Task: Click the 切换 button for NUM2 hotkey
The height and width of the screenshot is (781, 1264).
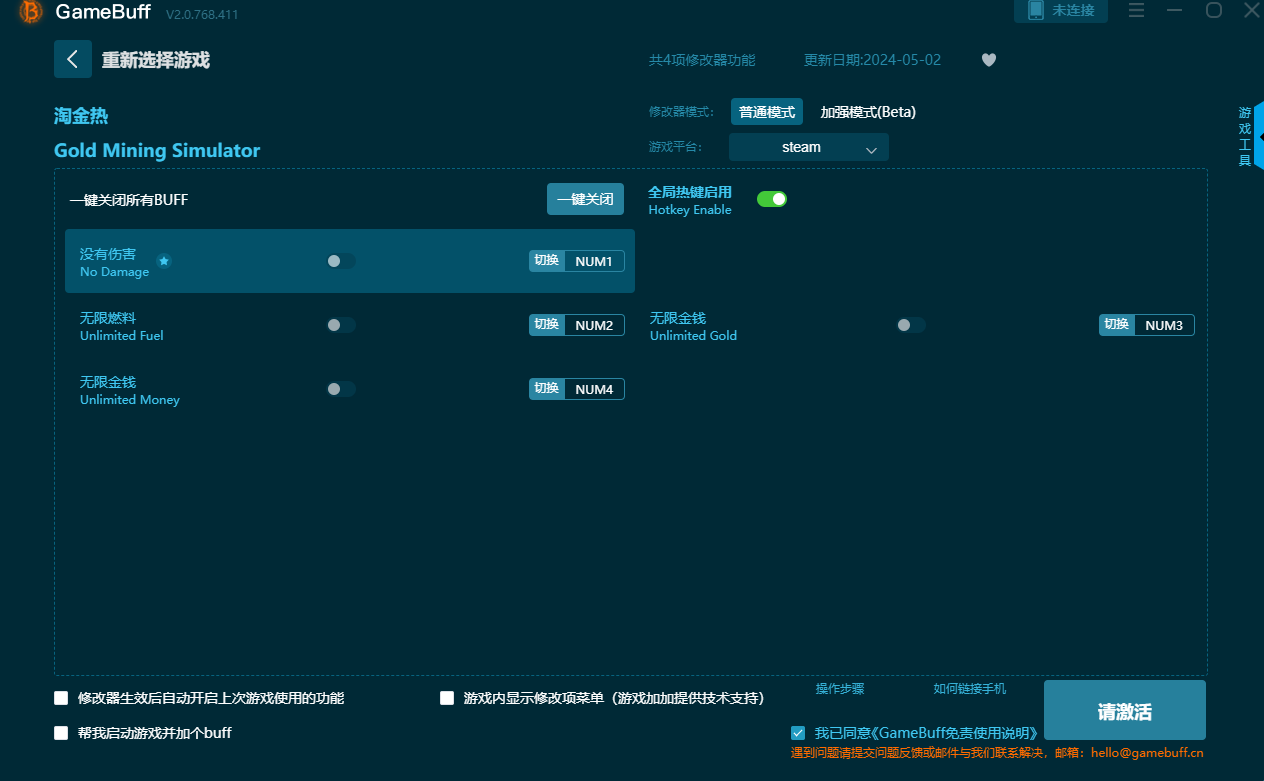Action: 547,325
